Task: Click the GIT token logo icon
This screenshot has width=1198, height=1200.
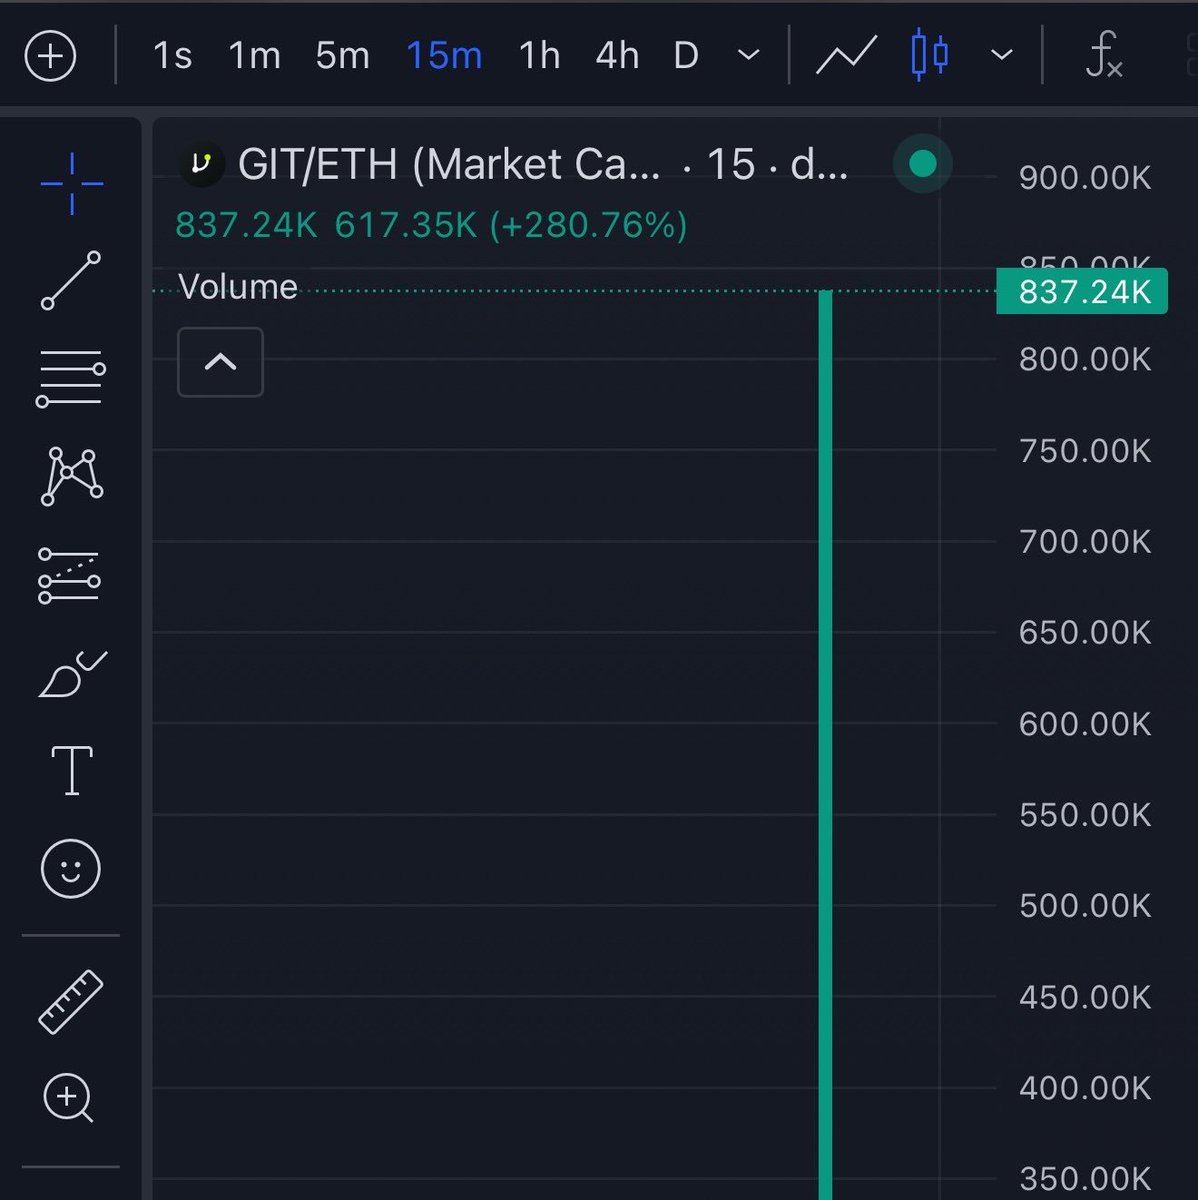Action: click(x=201, y=164)
